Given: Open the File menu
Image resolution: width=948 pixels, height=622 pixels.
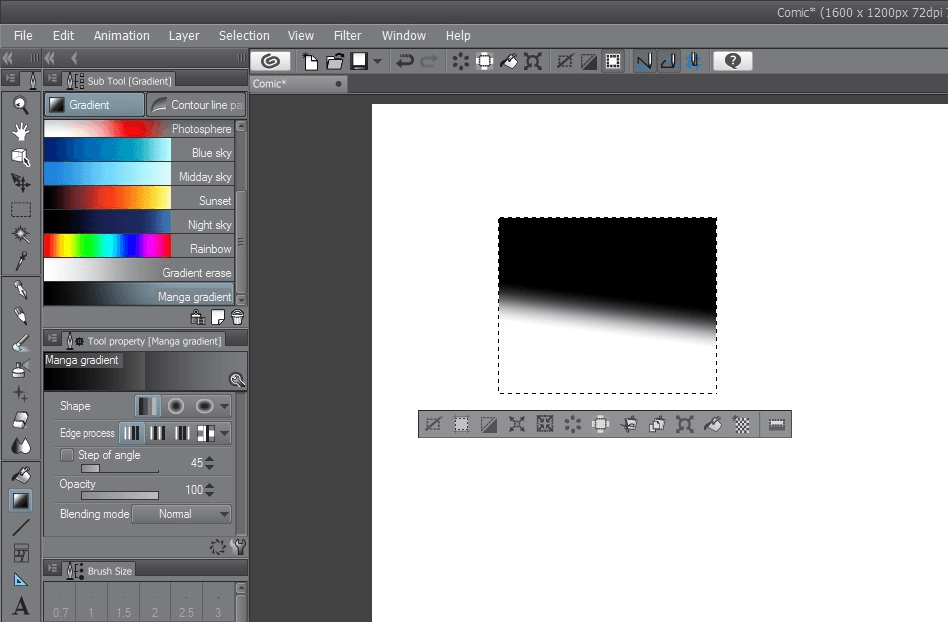Looking at the screenshot, I should [23, 36].
